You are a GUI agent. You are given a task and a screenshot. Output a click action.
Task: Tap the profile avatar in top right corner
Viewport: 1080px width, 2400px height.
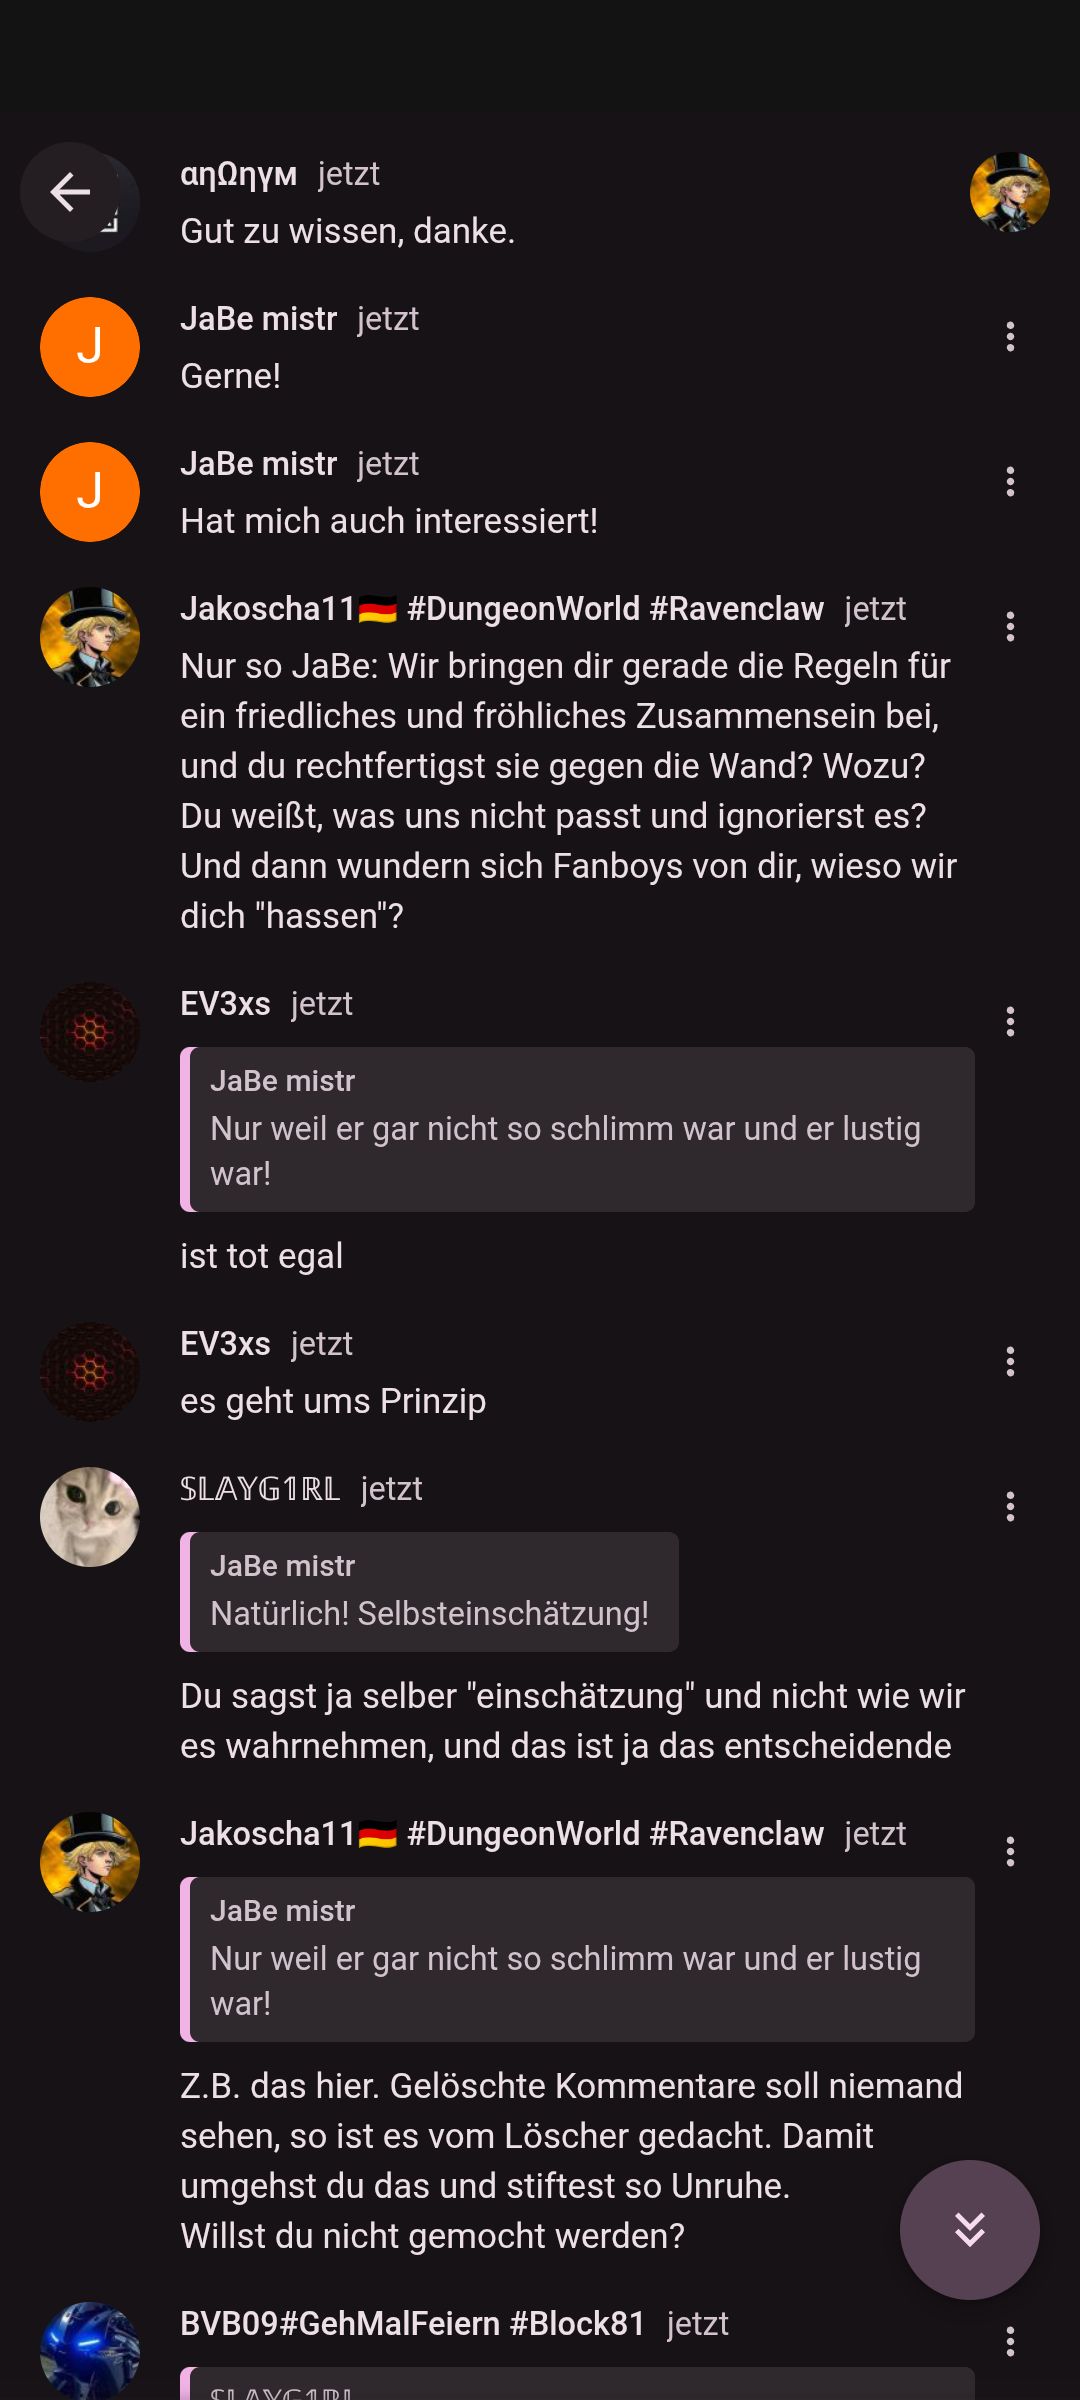pos(1010,192)
